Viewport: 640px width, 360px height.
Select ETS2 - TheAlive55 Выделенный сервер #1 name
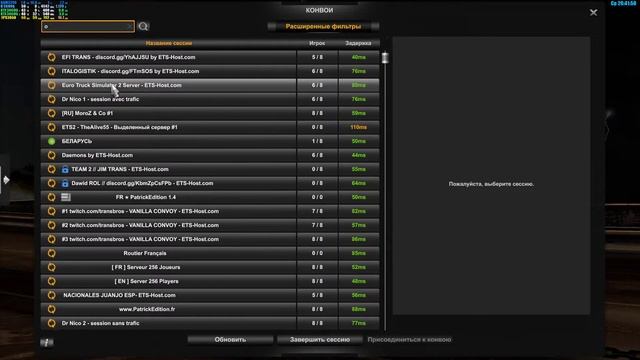pyautogui.click(x=120, y=127)
